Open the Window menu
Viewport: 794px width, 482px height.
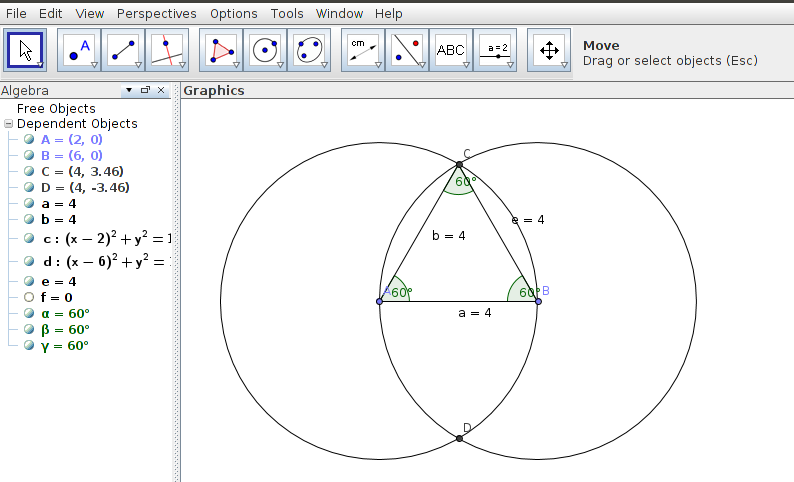point(339,14)
